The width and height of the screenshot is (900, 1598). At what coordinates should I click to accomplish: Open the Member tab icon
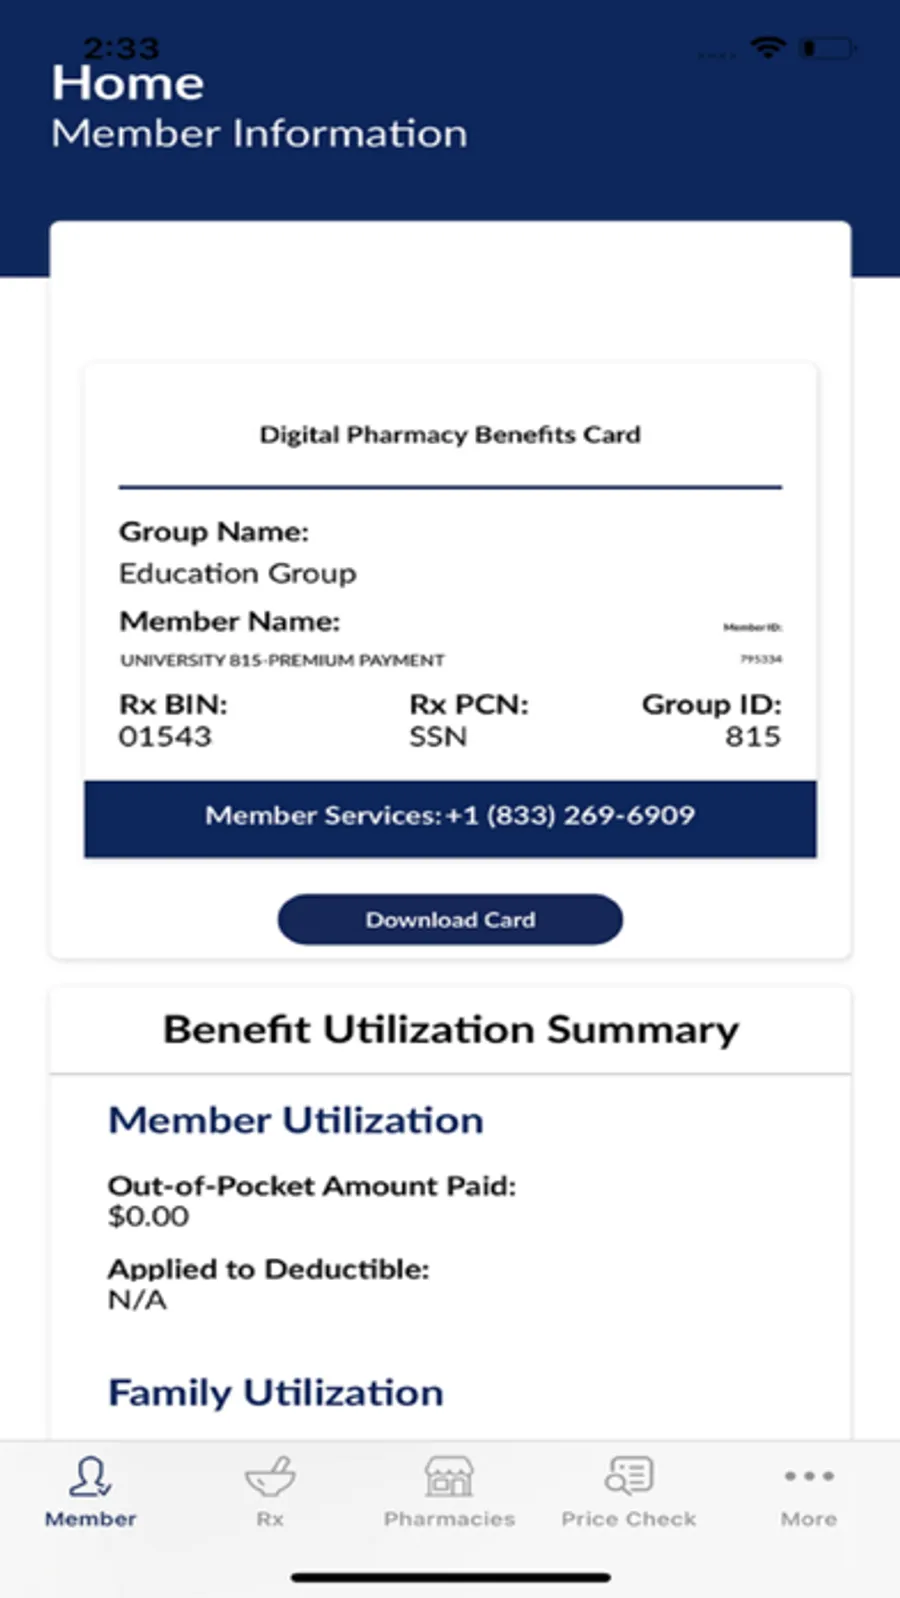90,1476
